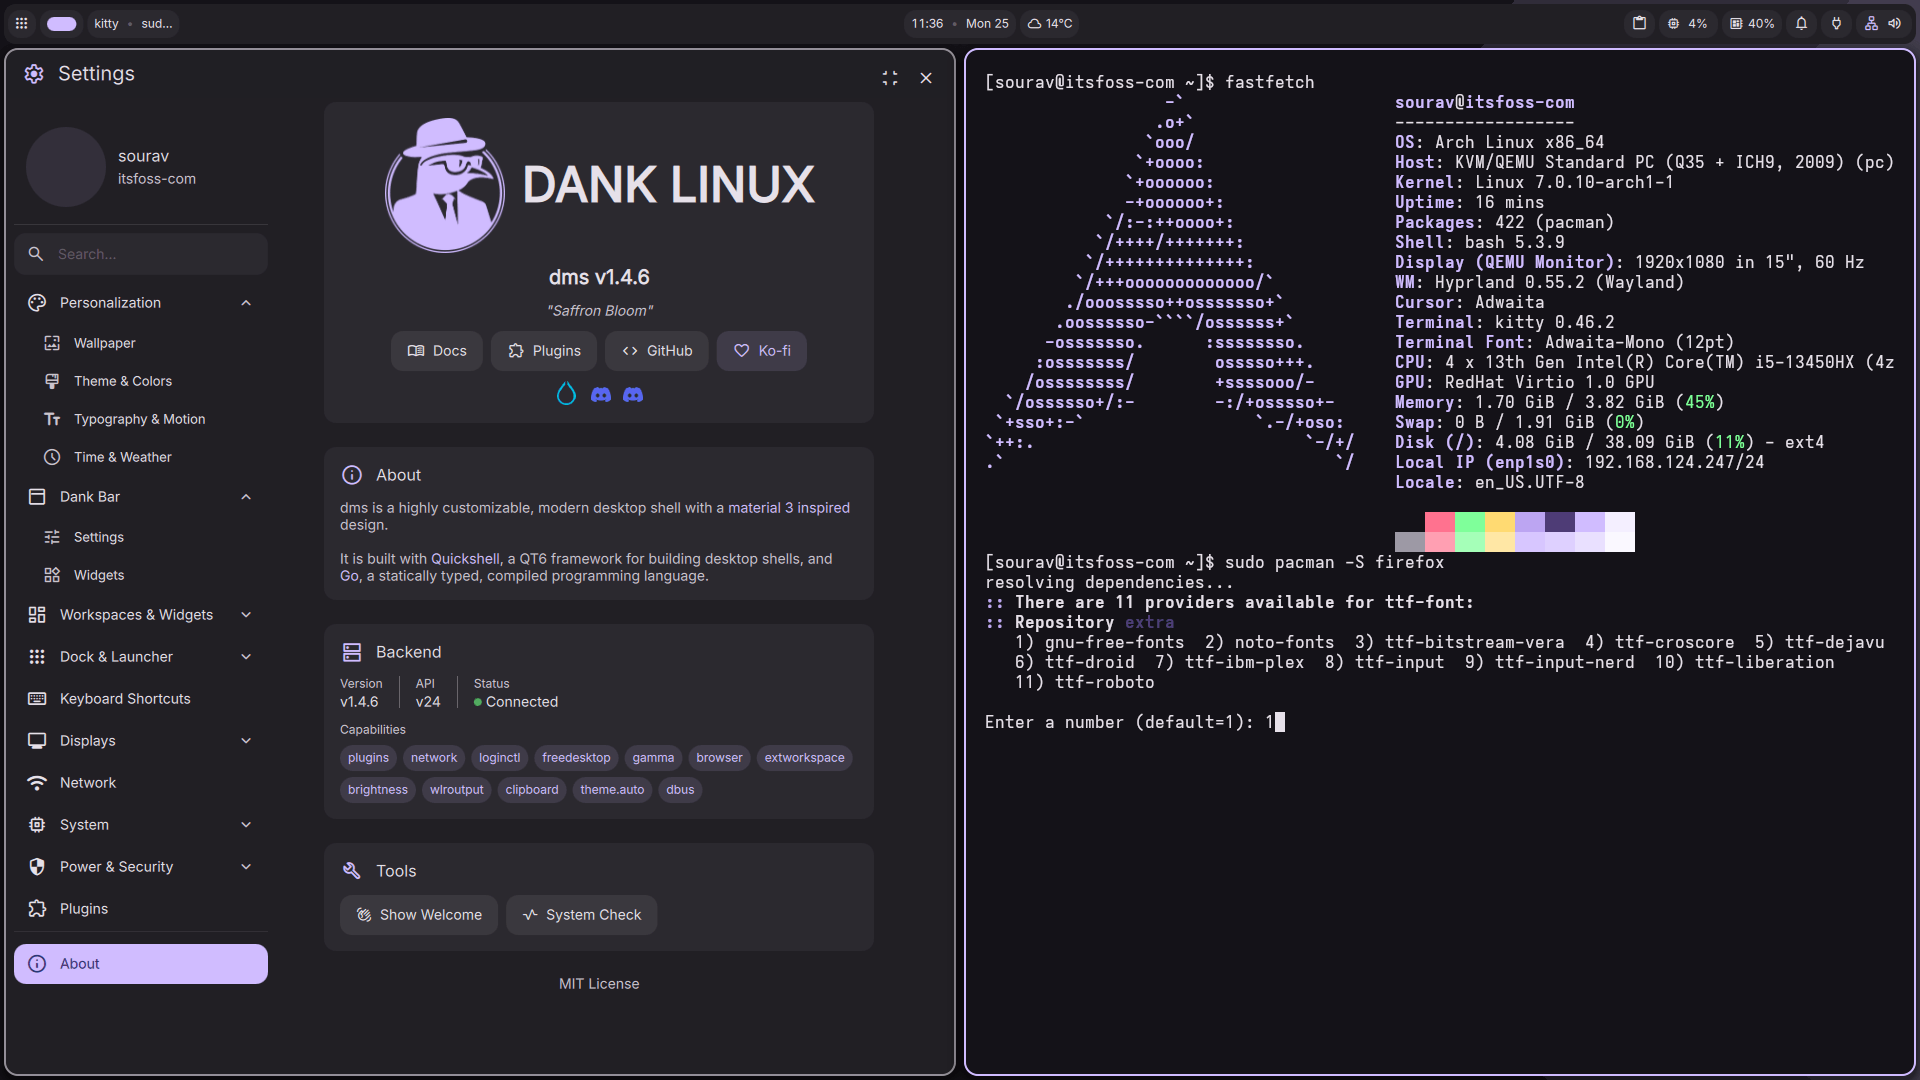This screenshot has width=1920, height=1080.
Task: Click the clipboard capability chip
Action: 532,790
